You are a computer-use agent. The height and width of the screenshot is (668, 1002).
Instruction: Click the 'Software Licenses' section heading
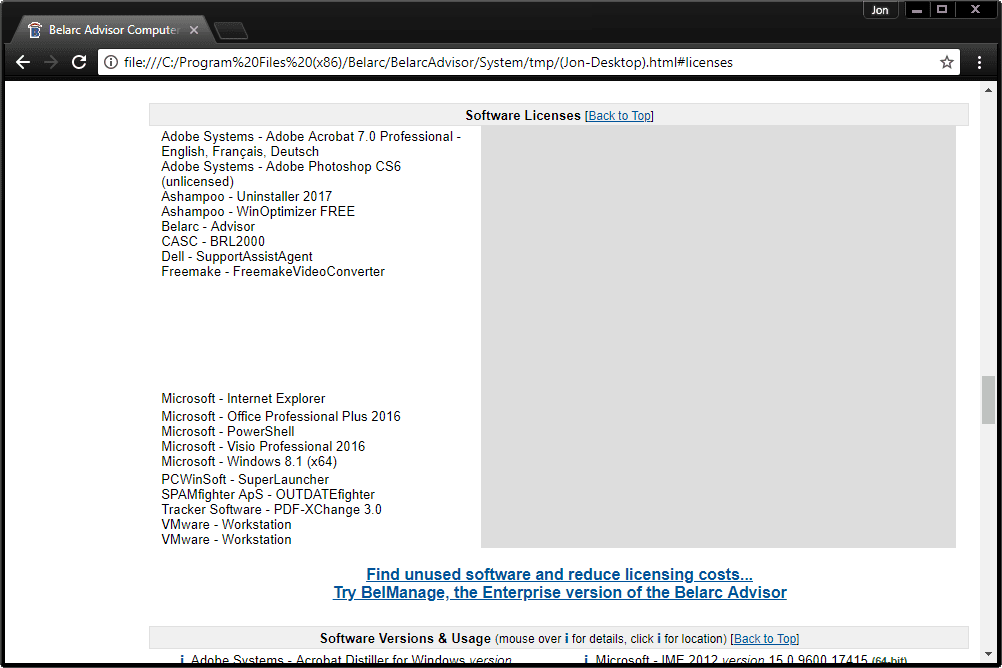[523, 116]
